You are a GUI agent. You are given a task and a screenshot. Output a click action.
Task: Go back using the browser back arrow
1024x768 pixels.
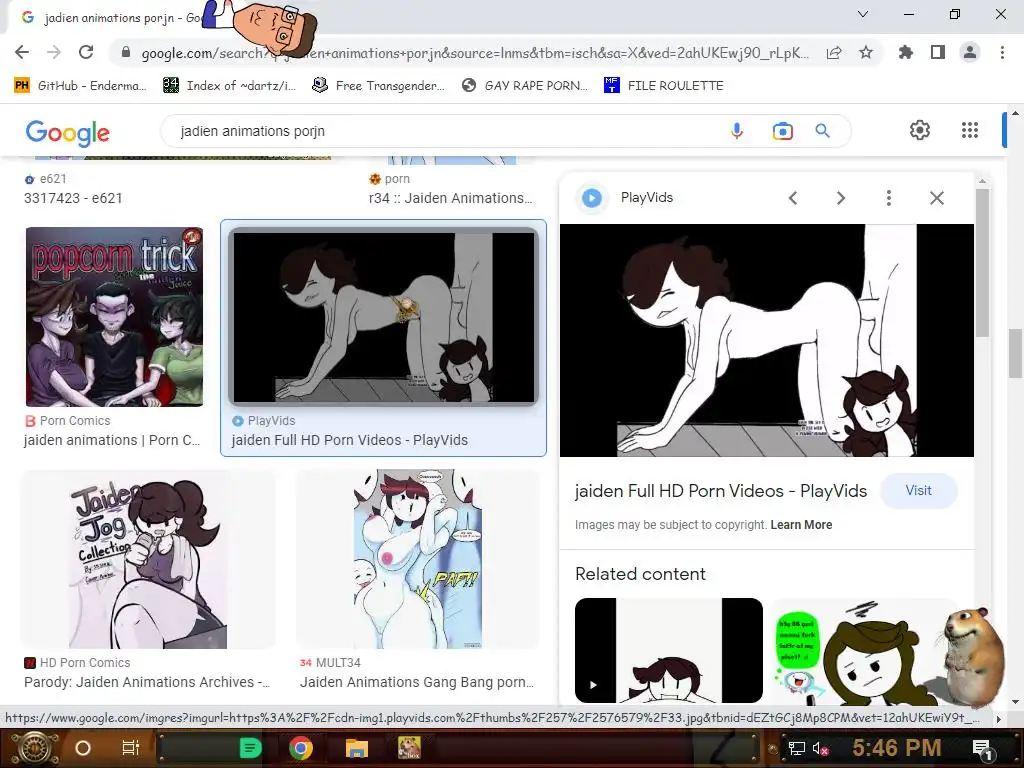click(x=22, y=52)
